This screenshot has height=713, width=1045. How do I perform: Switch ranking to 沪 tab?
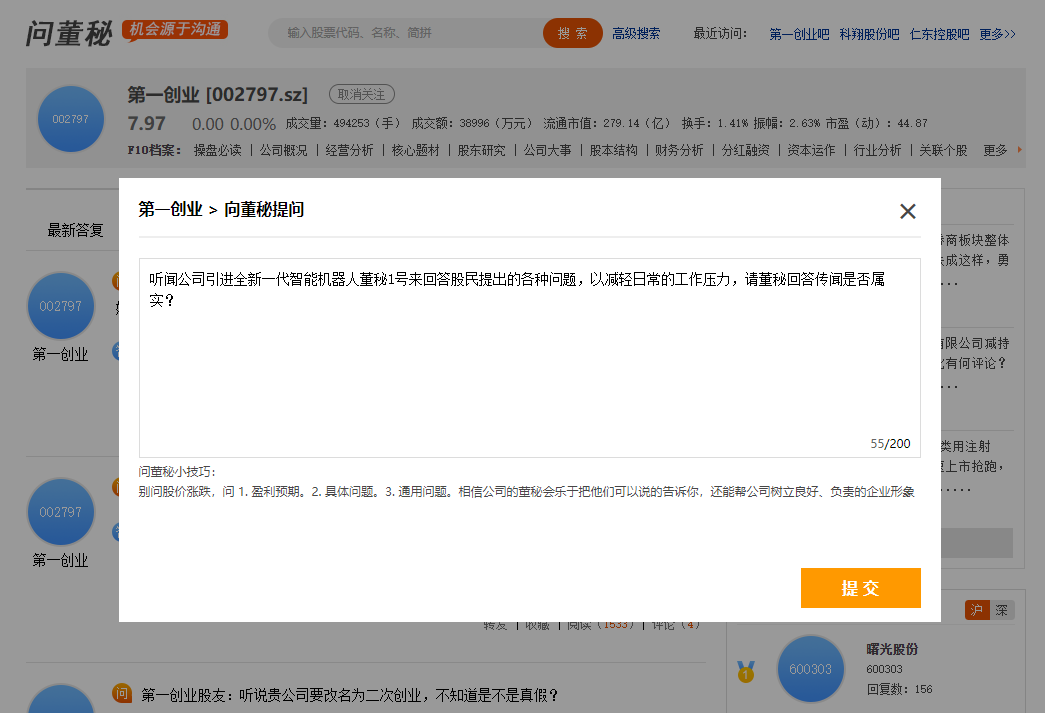(976, 610)
